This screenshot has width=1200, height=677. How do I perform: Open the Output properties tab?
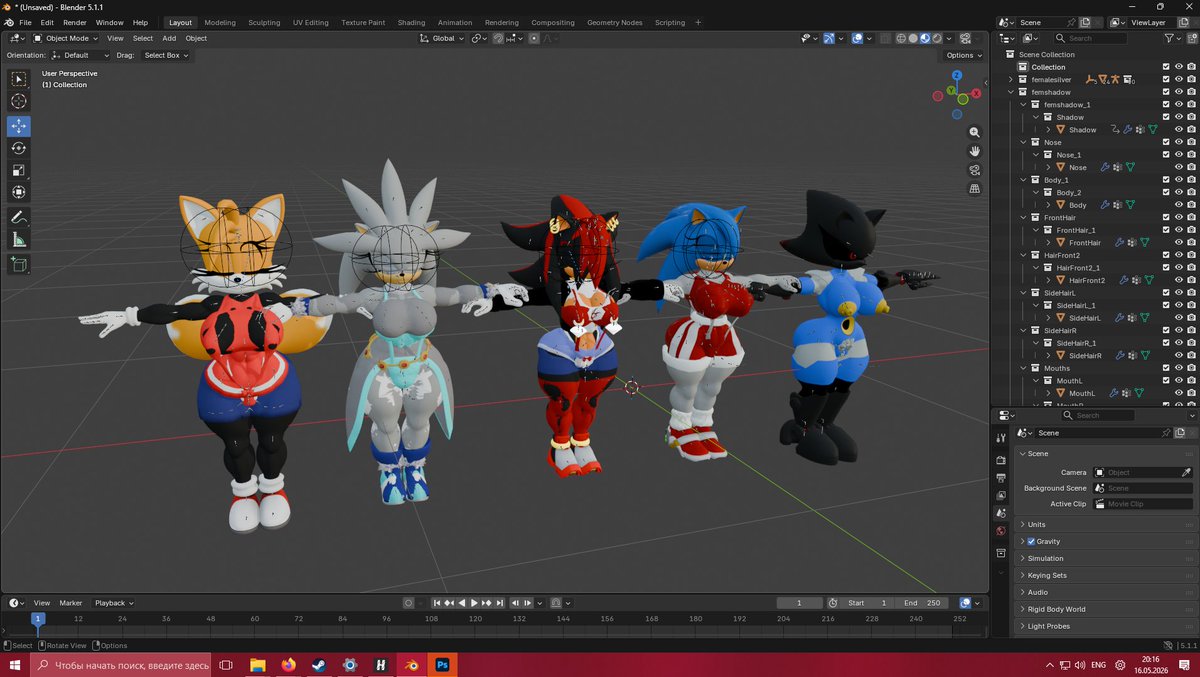click(1001, 478)
